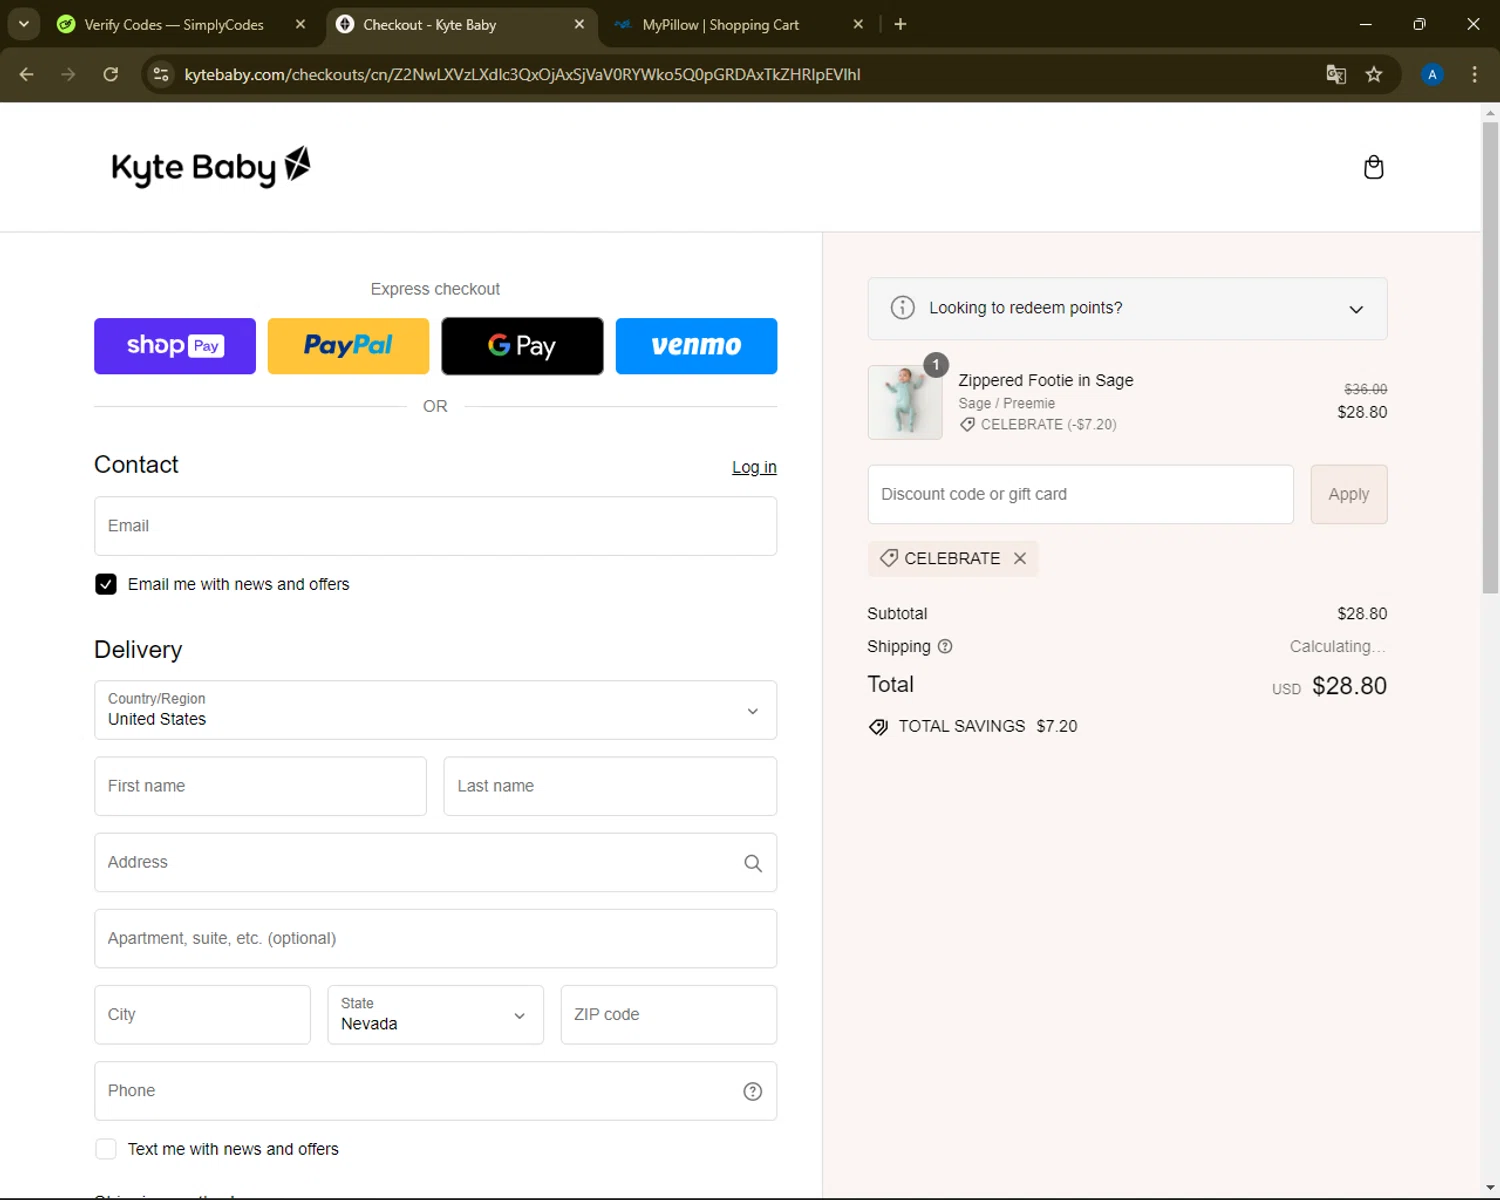Reload the checkout page

(111, 74)
